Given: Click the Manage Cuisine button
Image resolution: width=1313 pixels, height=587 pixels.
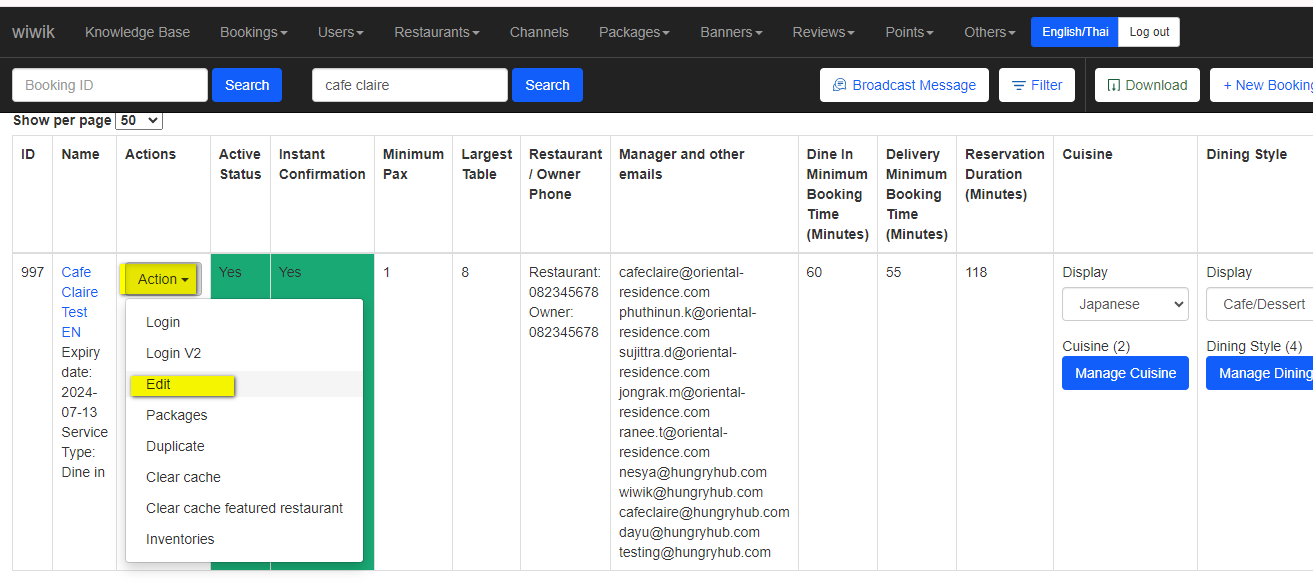Looking at the screenshot, I should click(1125, 373).
